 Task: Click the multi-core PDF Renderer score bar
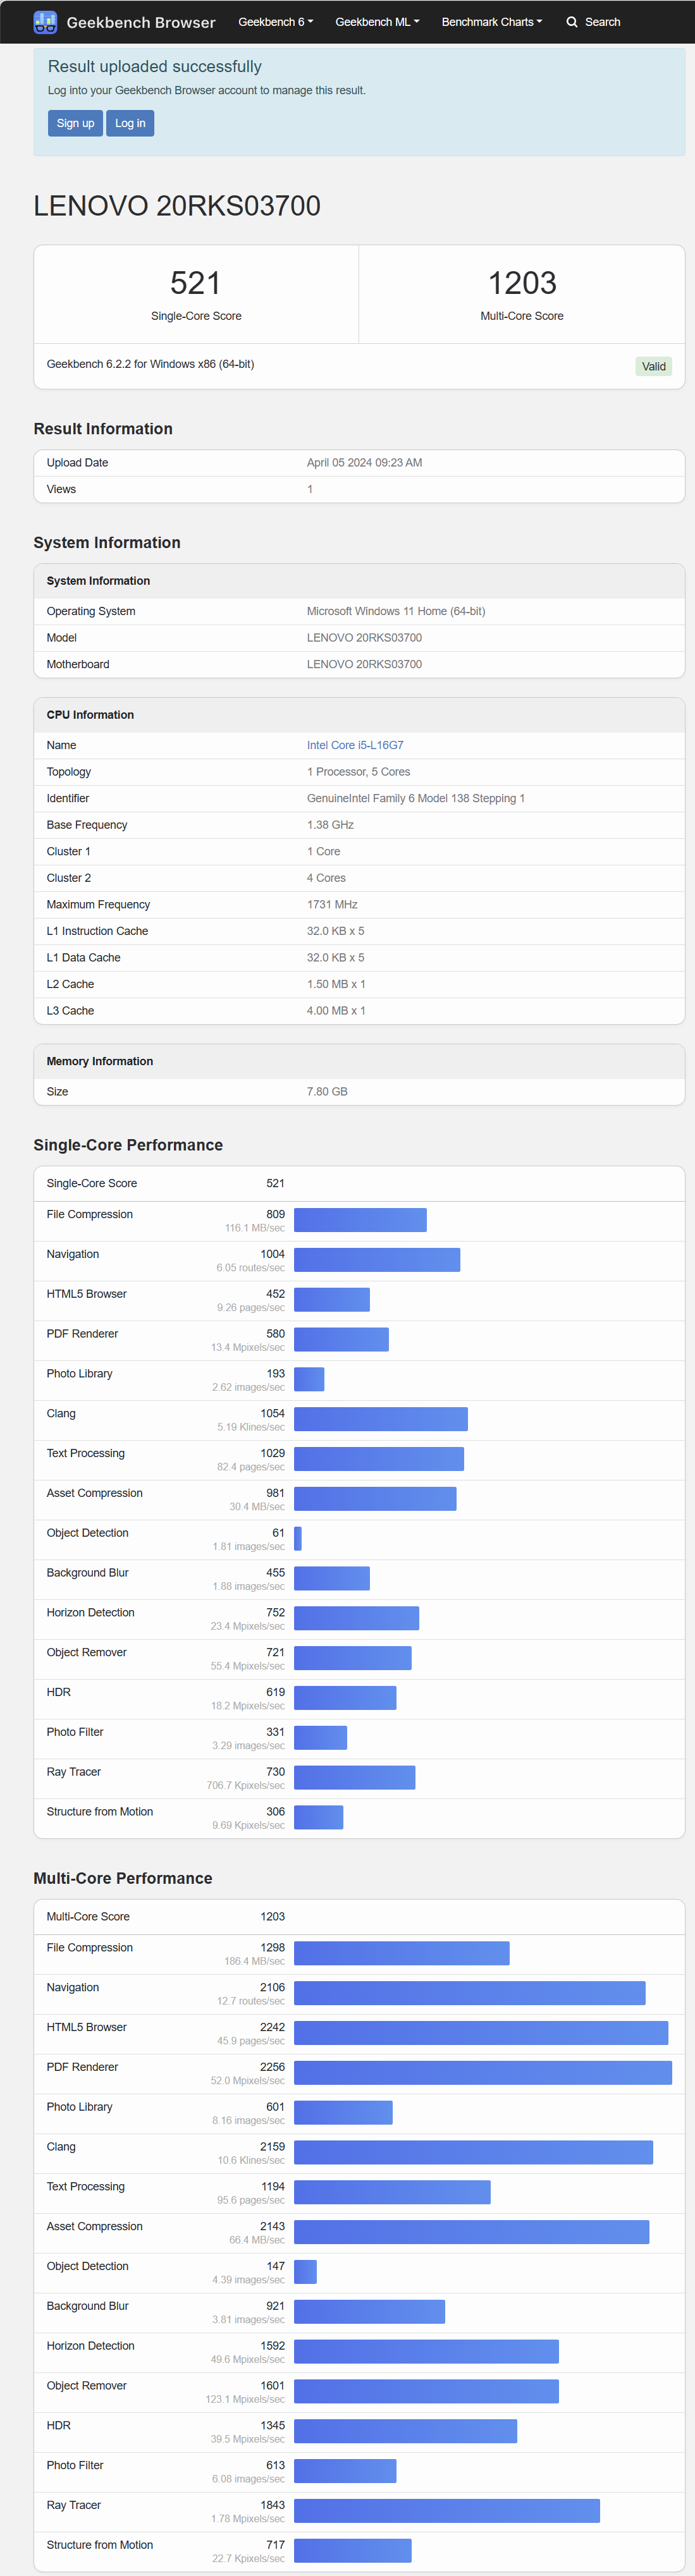coord(483,2072)
